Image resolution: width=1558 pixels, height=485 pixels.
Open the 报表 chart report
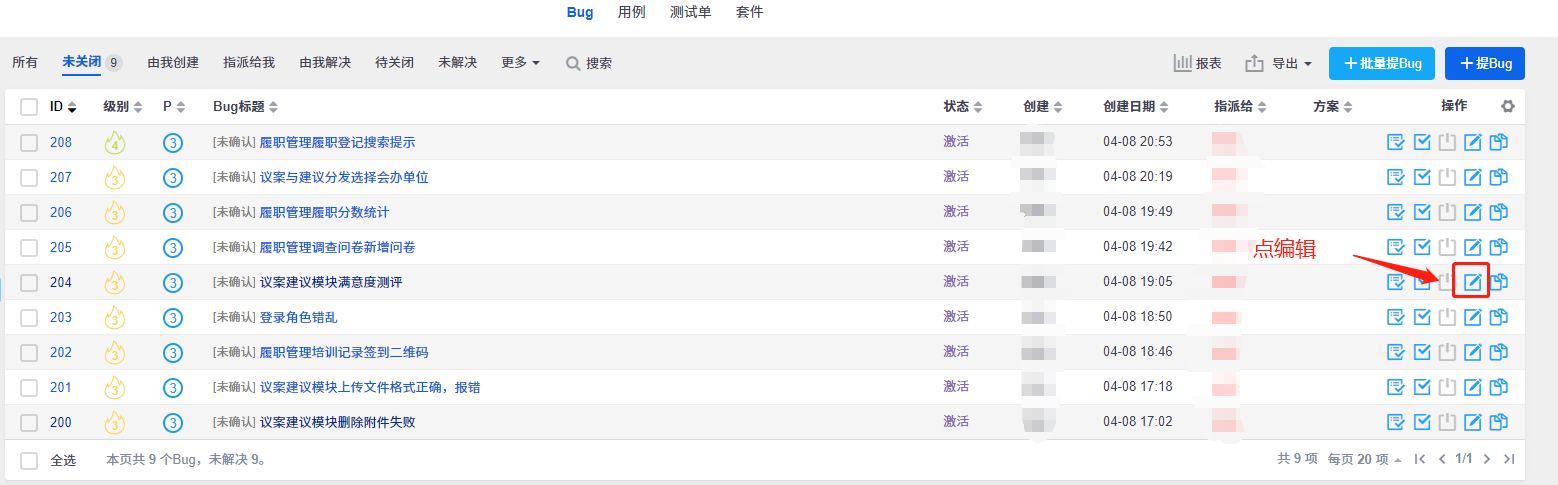[x=1198, y=63]
